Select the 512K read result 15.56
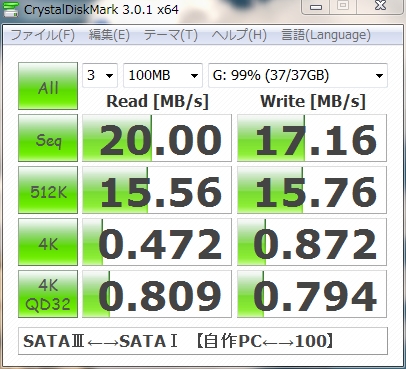Screen dimensions: 406x369 [x=157, y=190]
